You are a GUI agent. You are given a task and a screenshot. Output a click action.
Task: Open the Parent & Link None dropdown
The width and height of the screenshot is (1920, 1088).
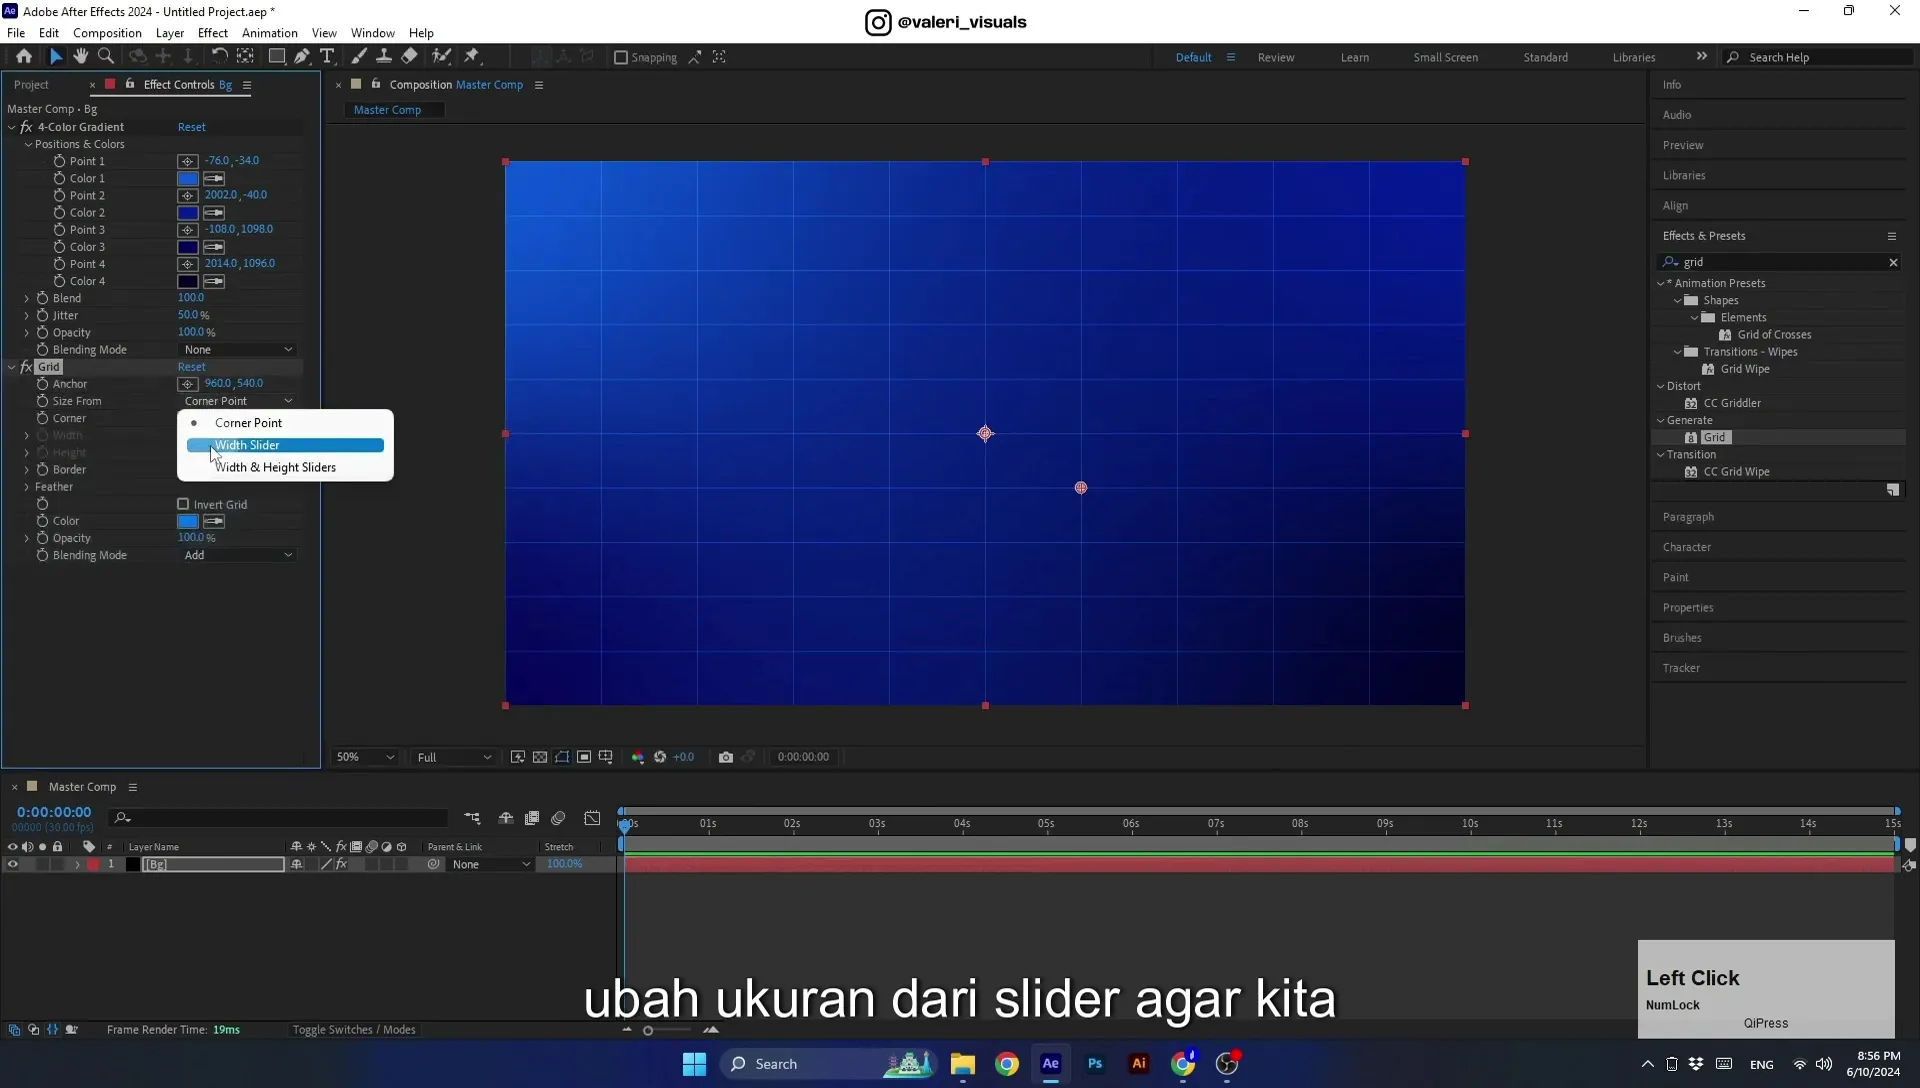[490, 865]
